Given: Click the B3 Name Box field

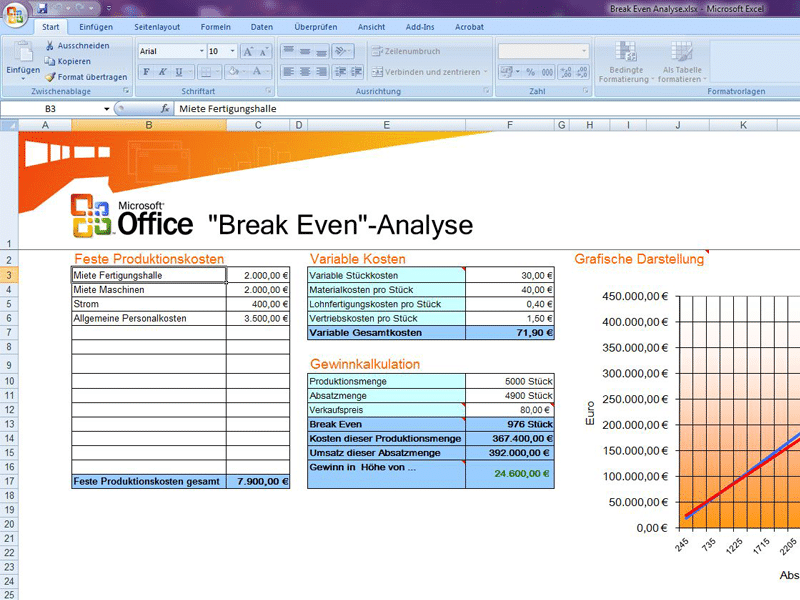Looking at the screenshot, I should coord(51,109).
